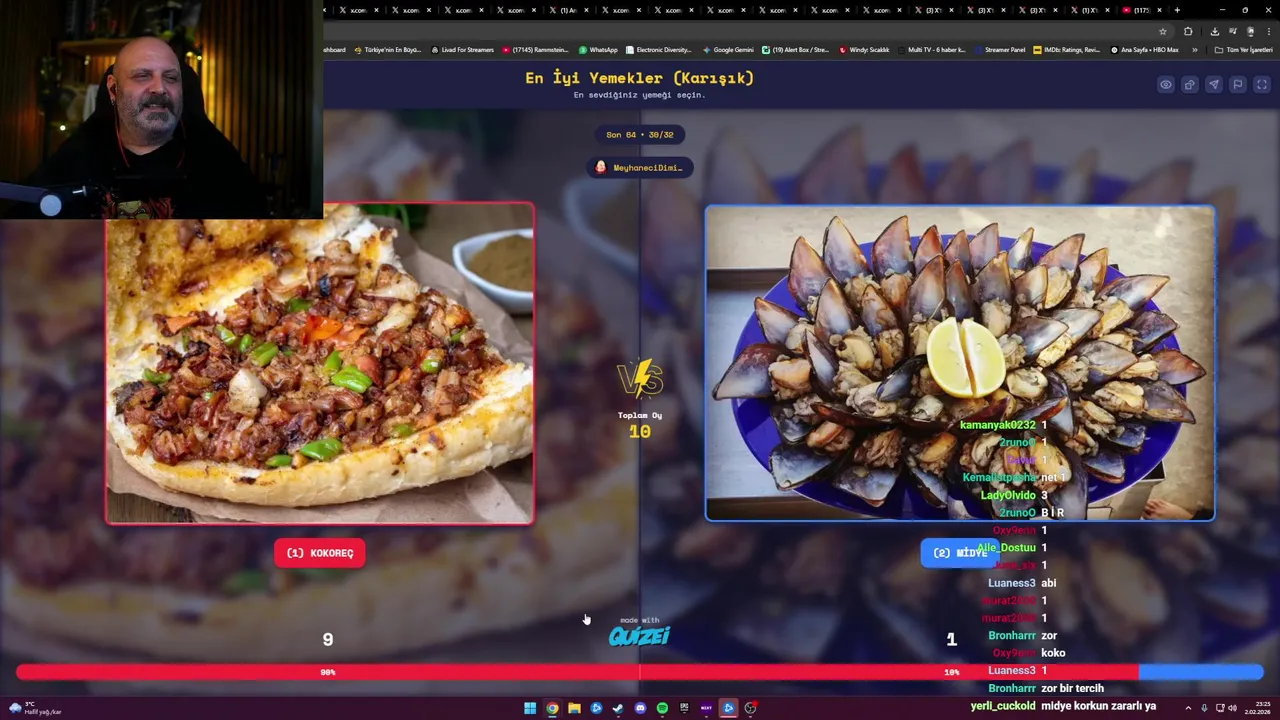Viewport: 1280px width, 720px height.
Task: Open Spotify from the taskbar
Action: (662, 708)
